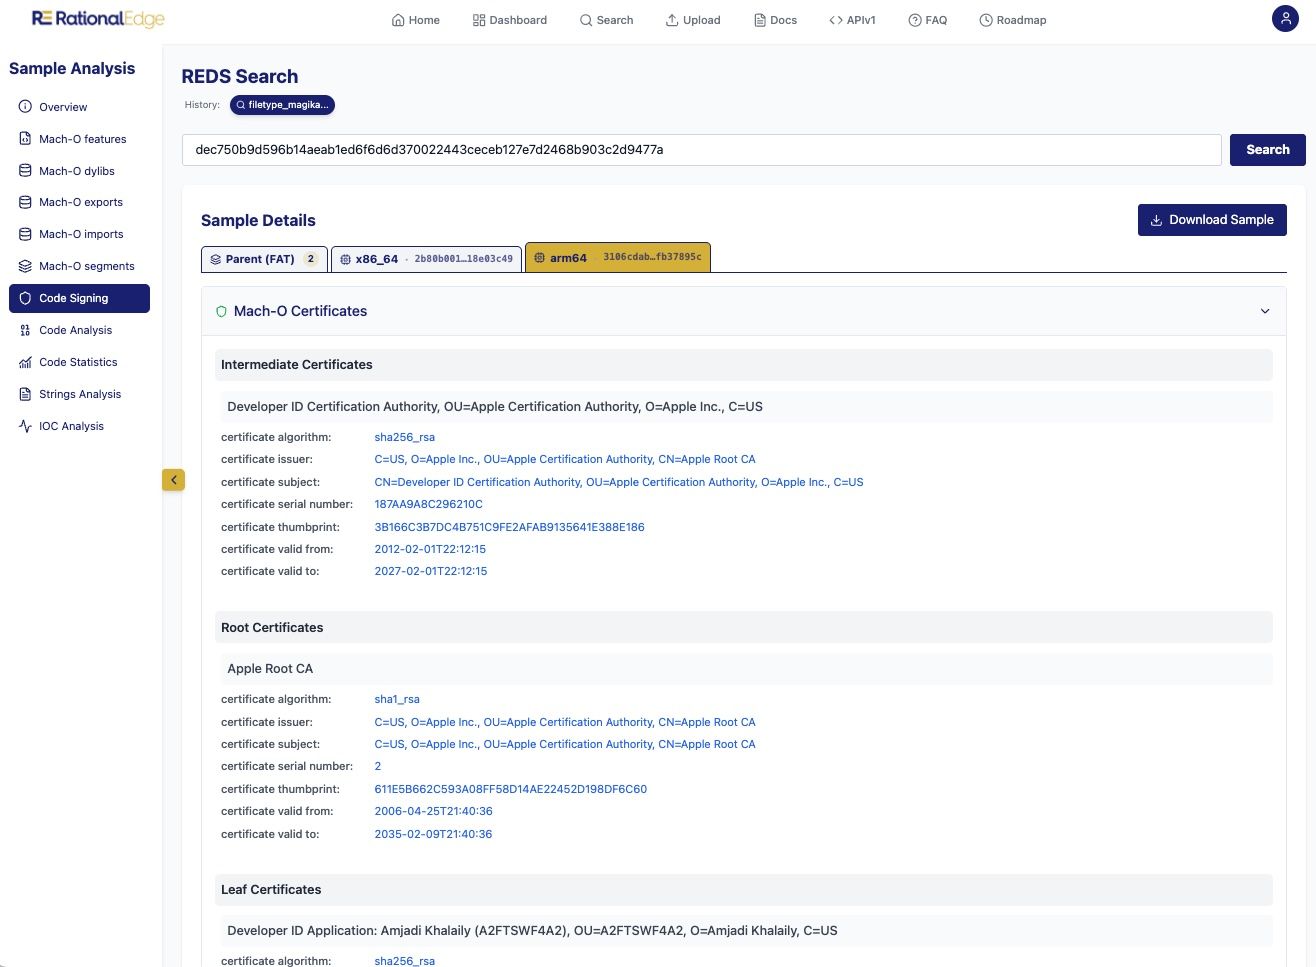Click into the REDS hash search field
The image size is (1316, 967).
(700, 150)
